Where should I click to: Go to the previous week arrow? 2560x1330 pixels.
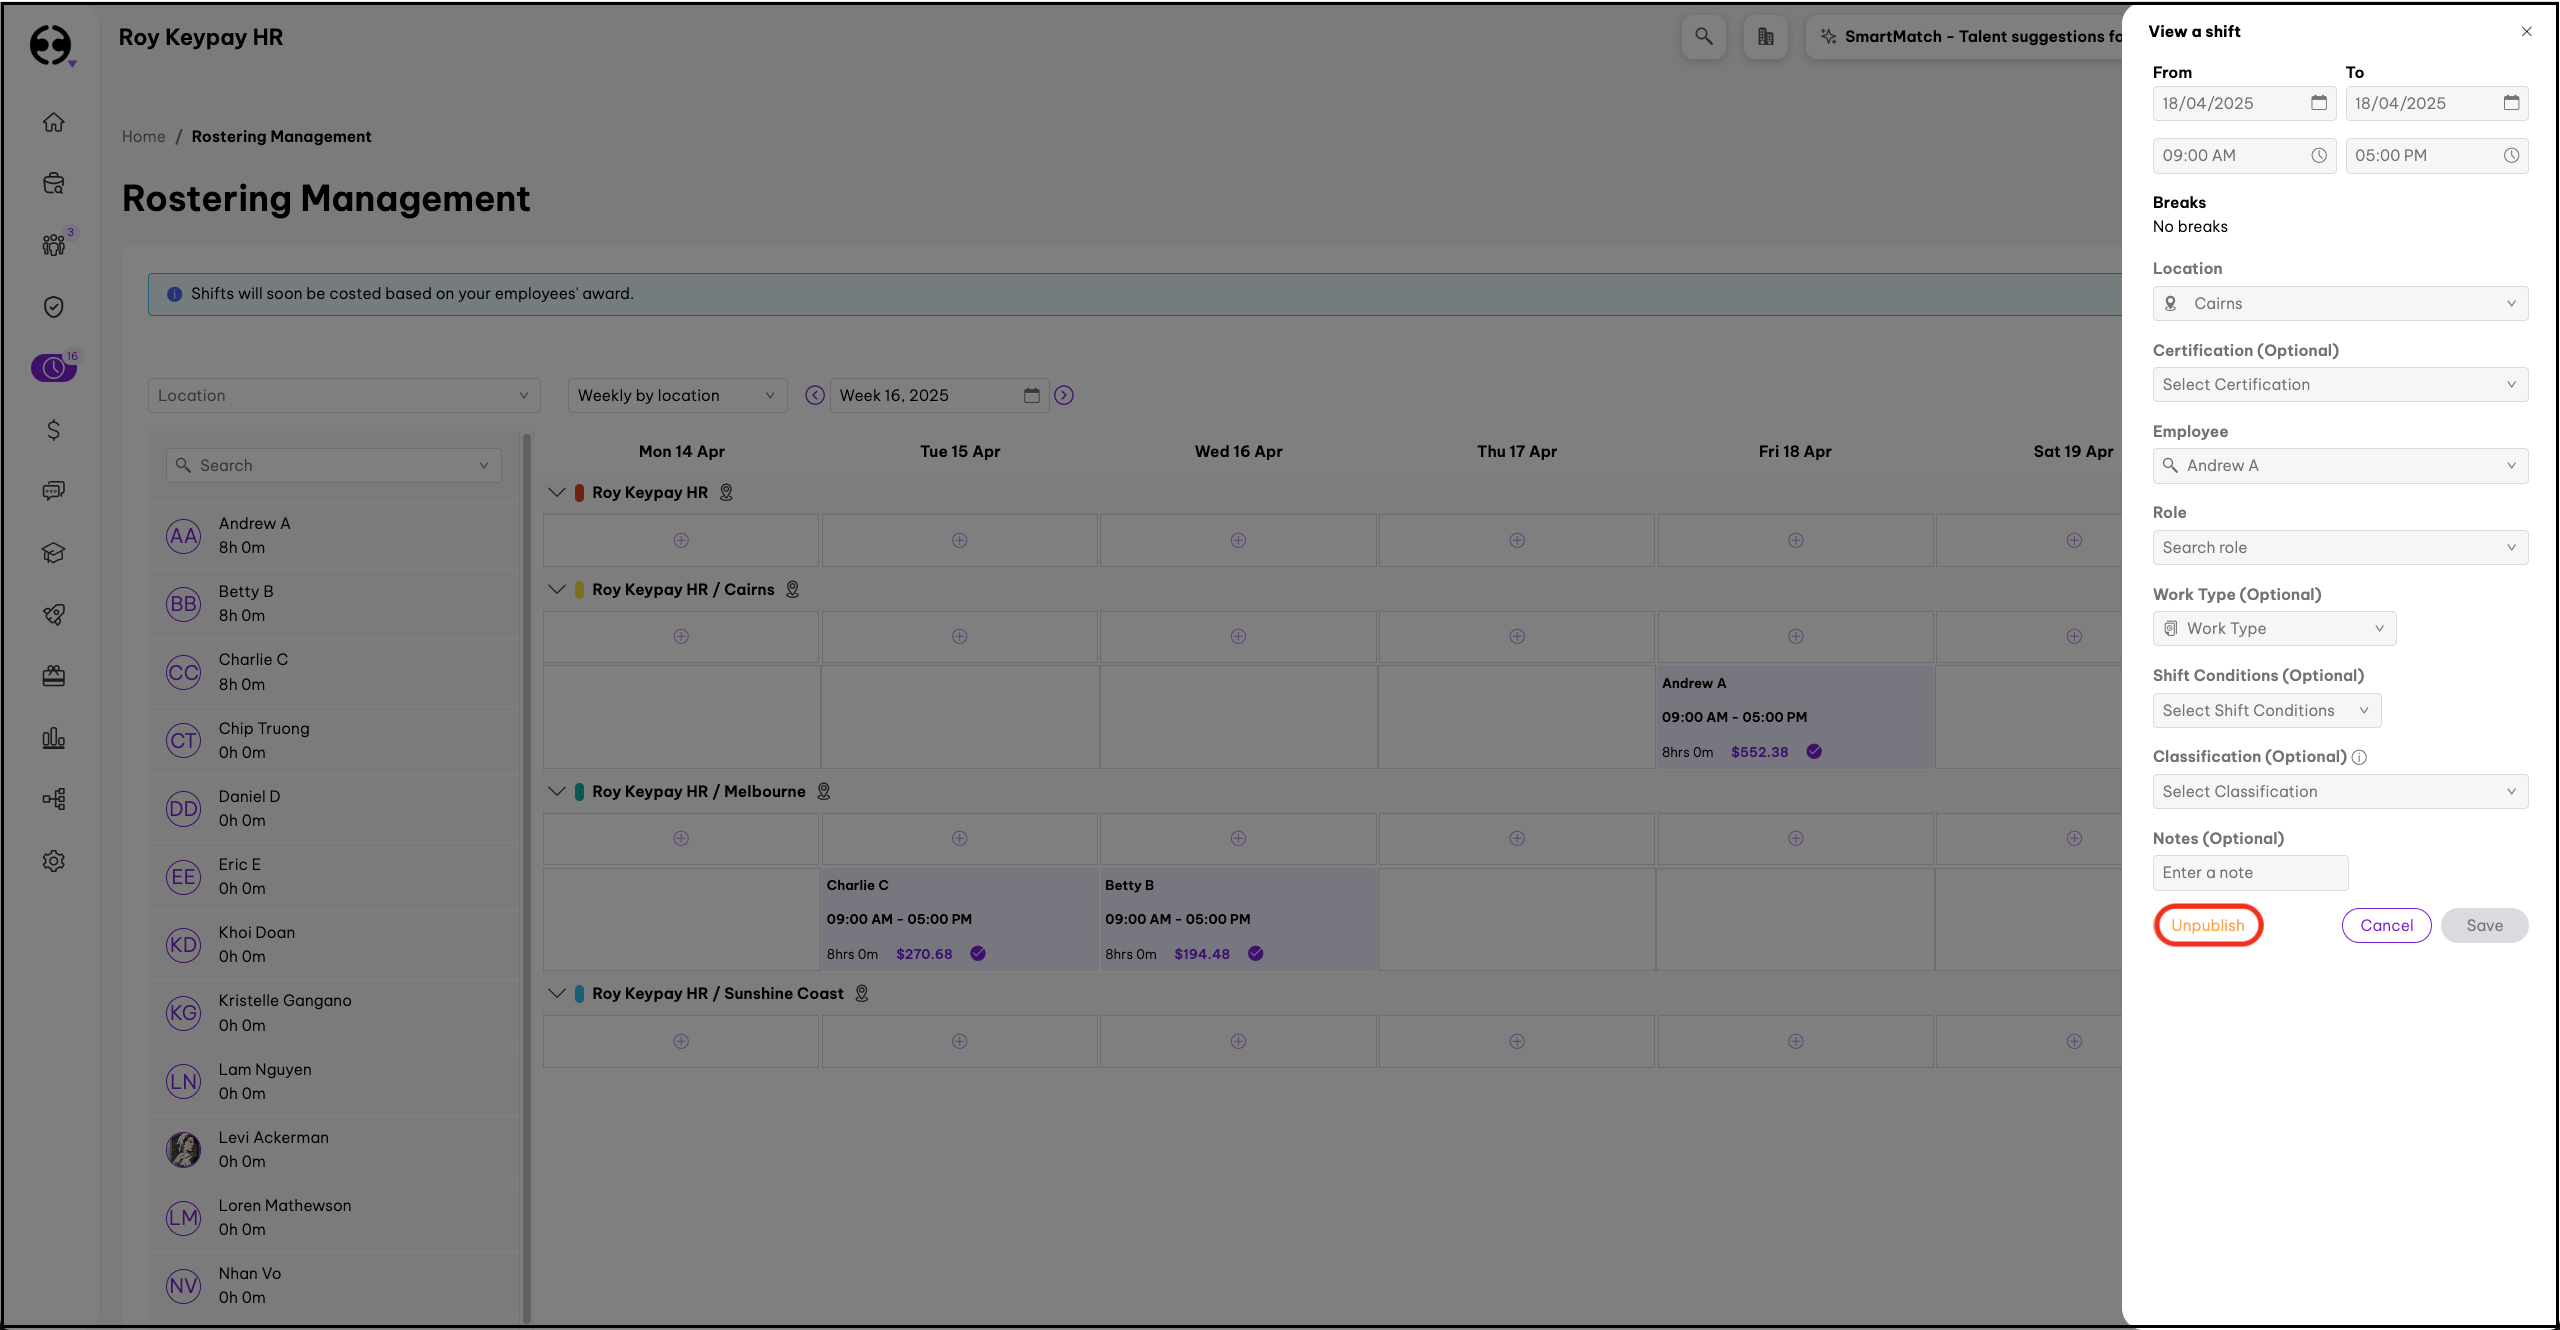point(815,395)
